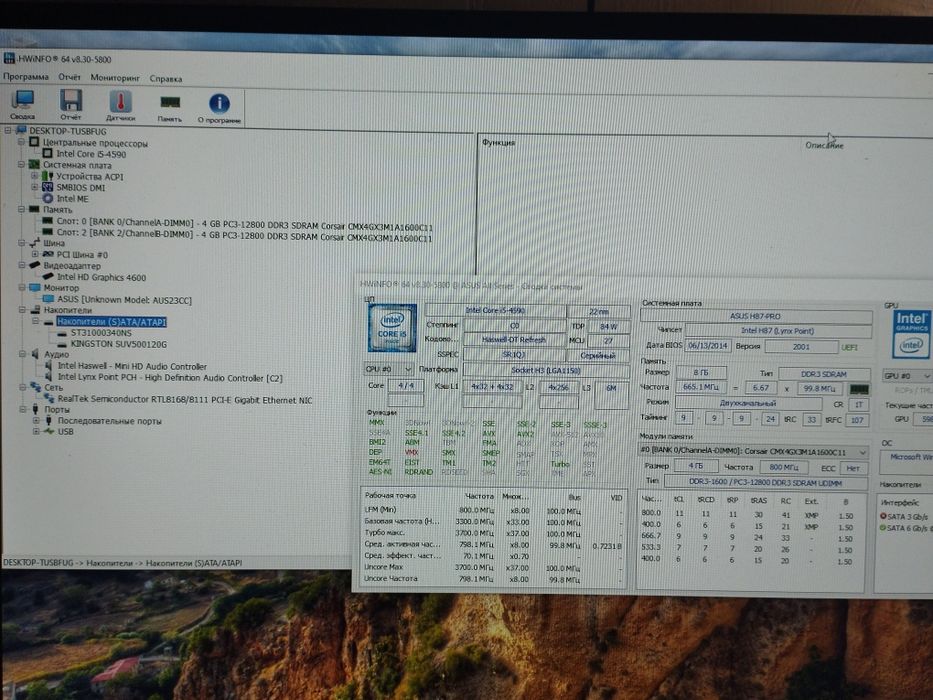Select RealTek RTL8168/8111 Ethernet NIC
This screenshot has height=700, width=933.
tap(185, 400)
